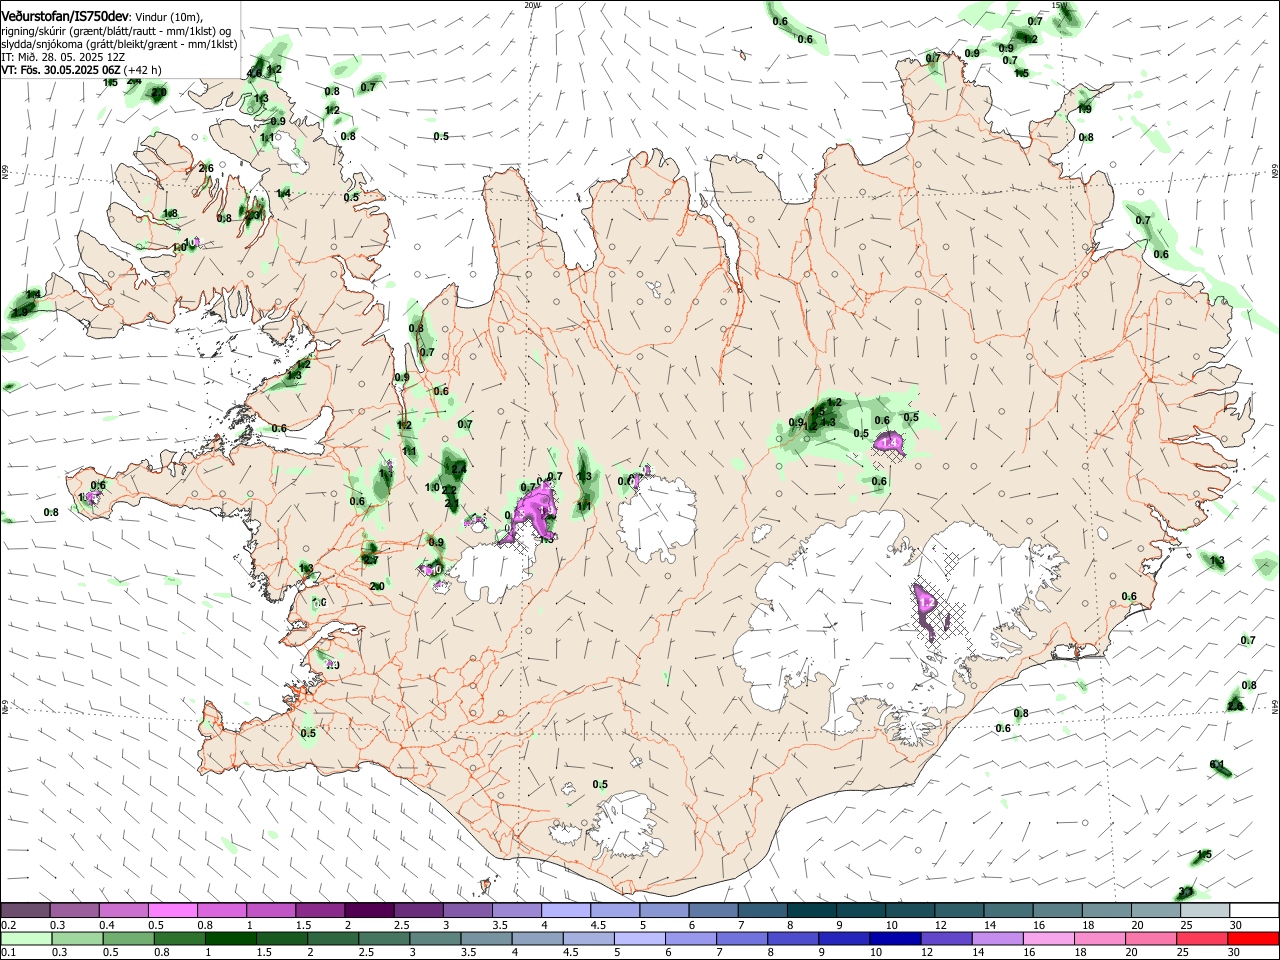The height and width of the screenshot is (960, 1280).
Task: Click the 'IT: Mið. 28. 05. 2025 12Z' line
Action: [x=63, y=57]
